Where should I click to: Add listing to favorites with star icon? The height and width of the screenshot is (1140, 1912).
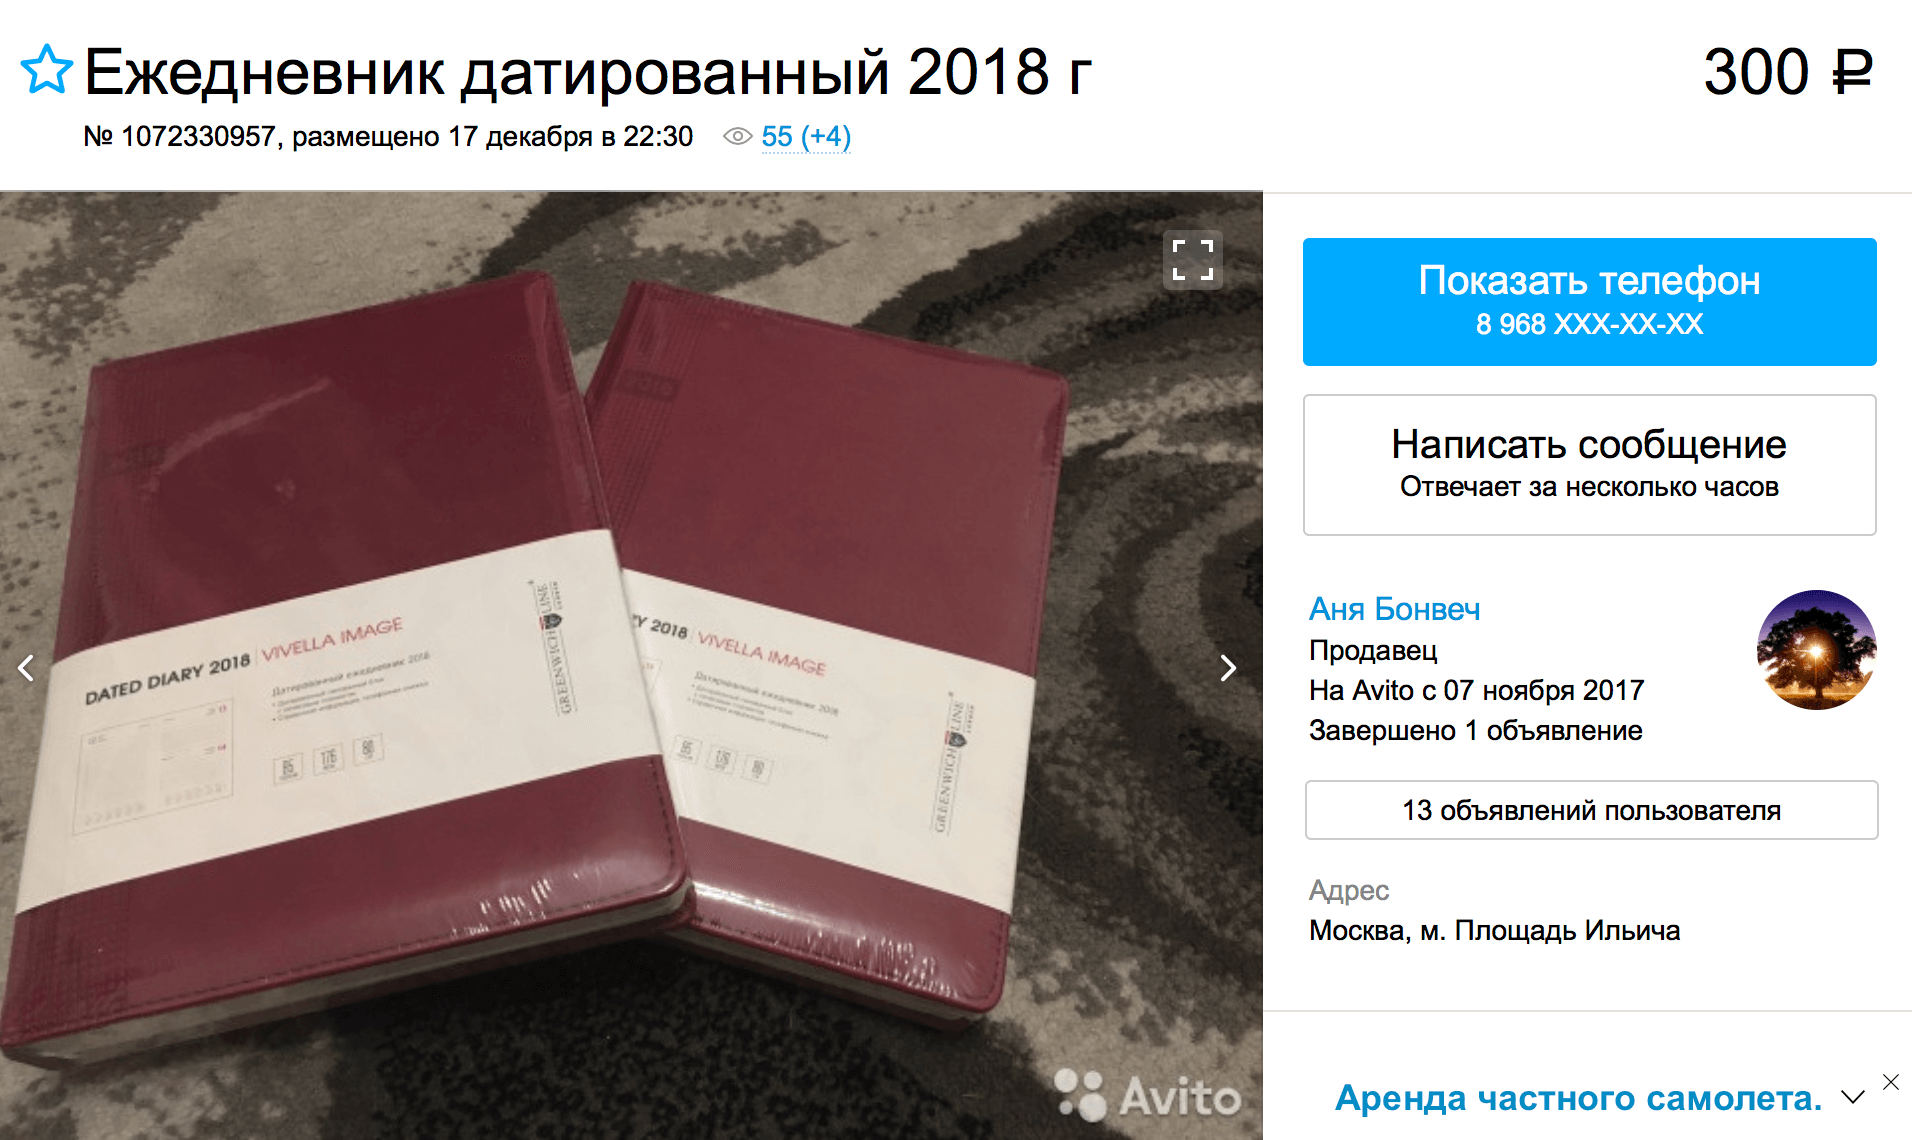[46, 70]
